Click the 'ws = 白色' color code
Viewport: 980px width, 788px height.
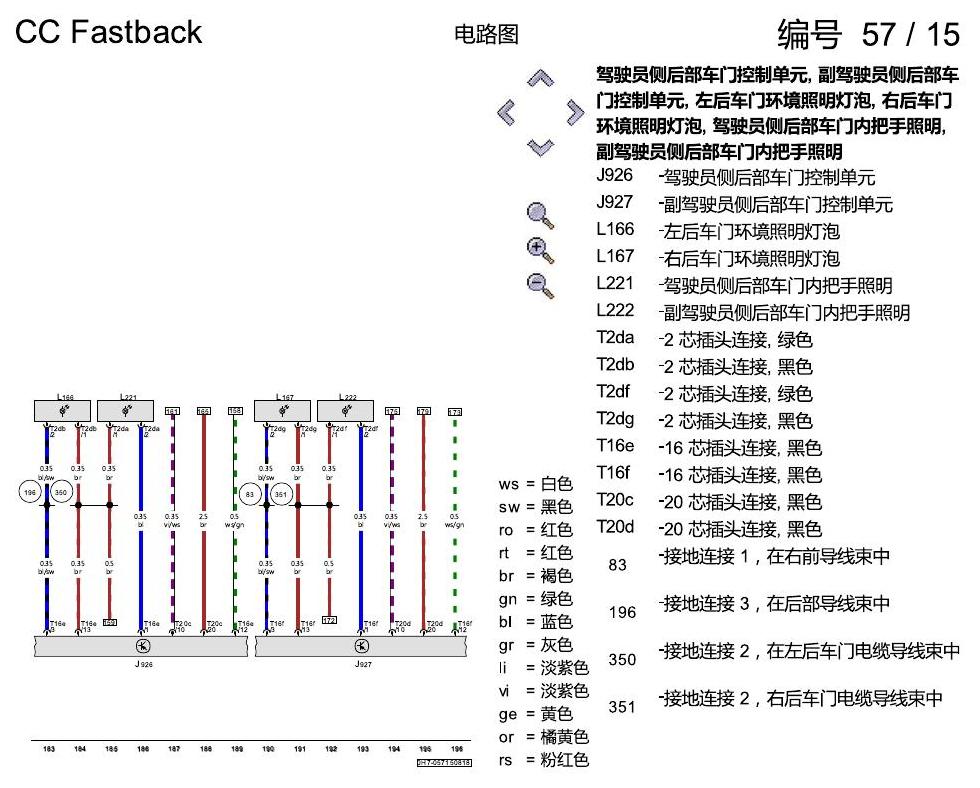536,484
